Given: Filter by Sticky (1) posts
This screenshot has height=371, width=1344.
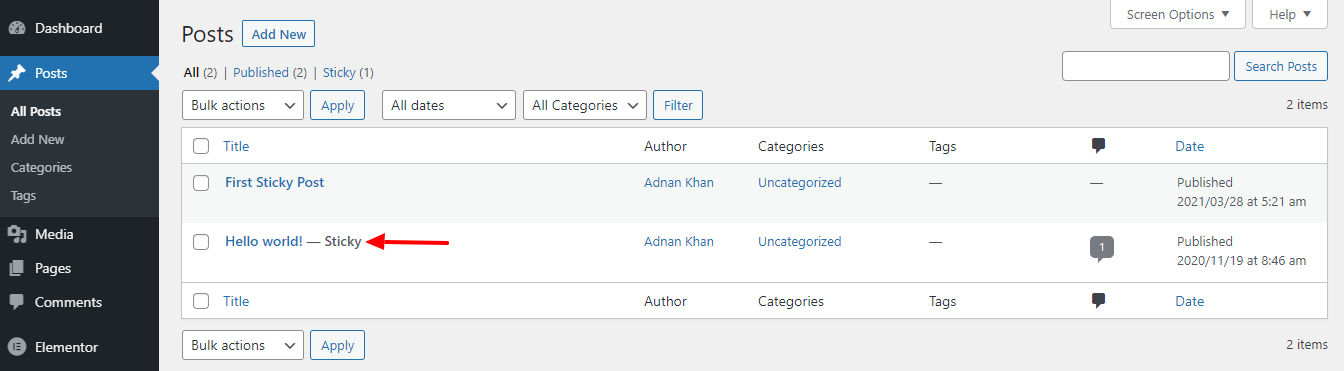Looking at the screenshot, I should coord(348,72).
